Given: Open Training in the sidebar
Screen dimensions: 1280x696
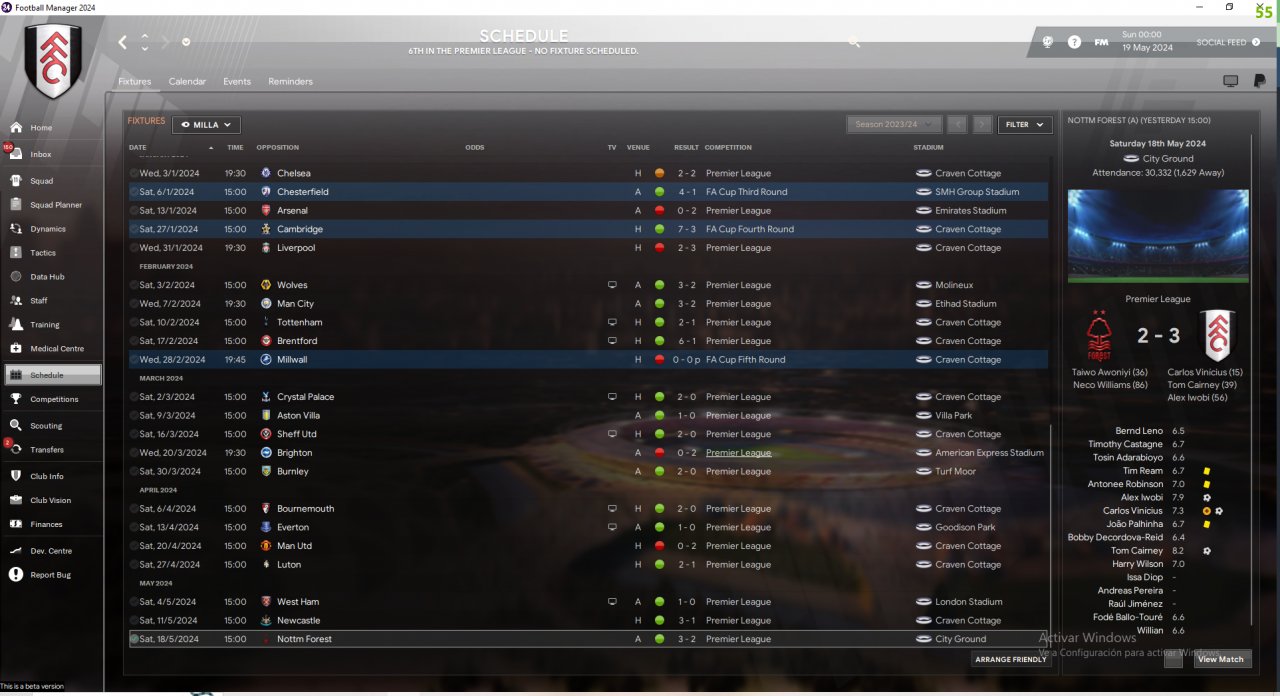Looking at the screenshot, I should pos(52,325).
